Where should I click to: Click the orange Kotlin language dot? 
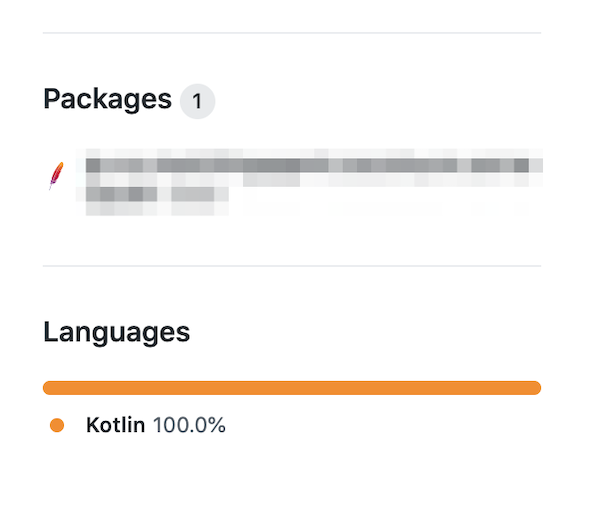pyautogui.click(x=57, y=425)
